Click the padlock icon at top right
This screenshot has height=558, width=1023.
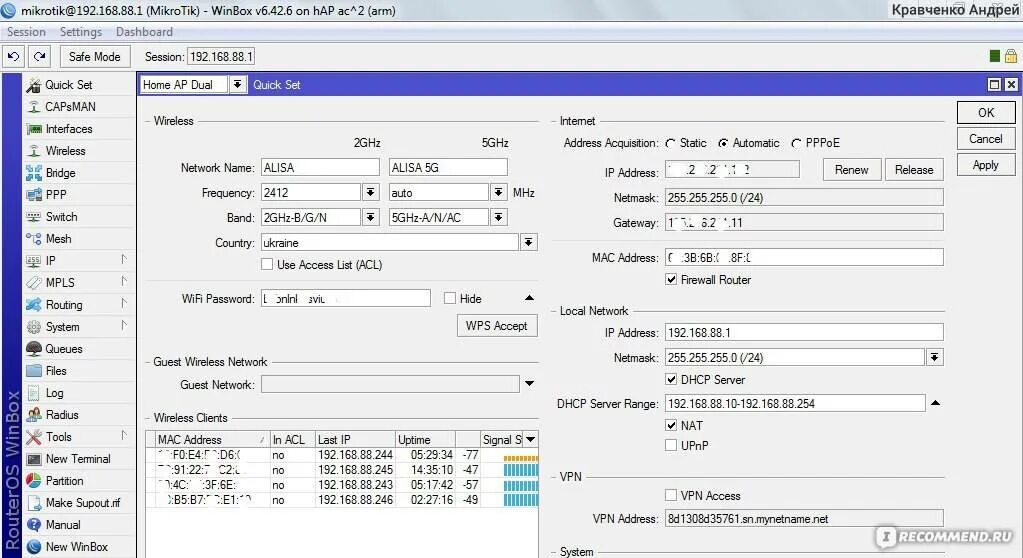coord(1011,56)
